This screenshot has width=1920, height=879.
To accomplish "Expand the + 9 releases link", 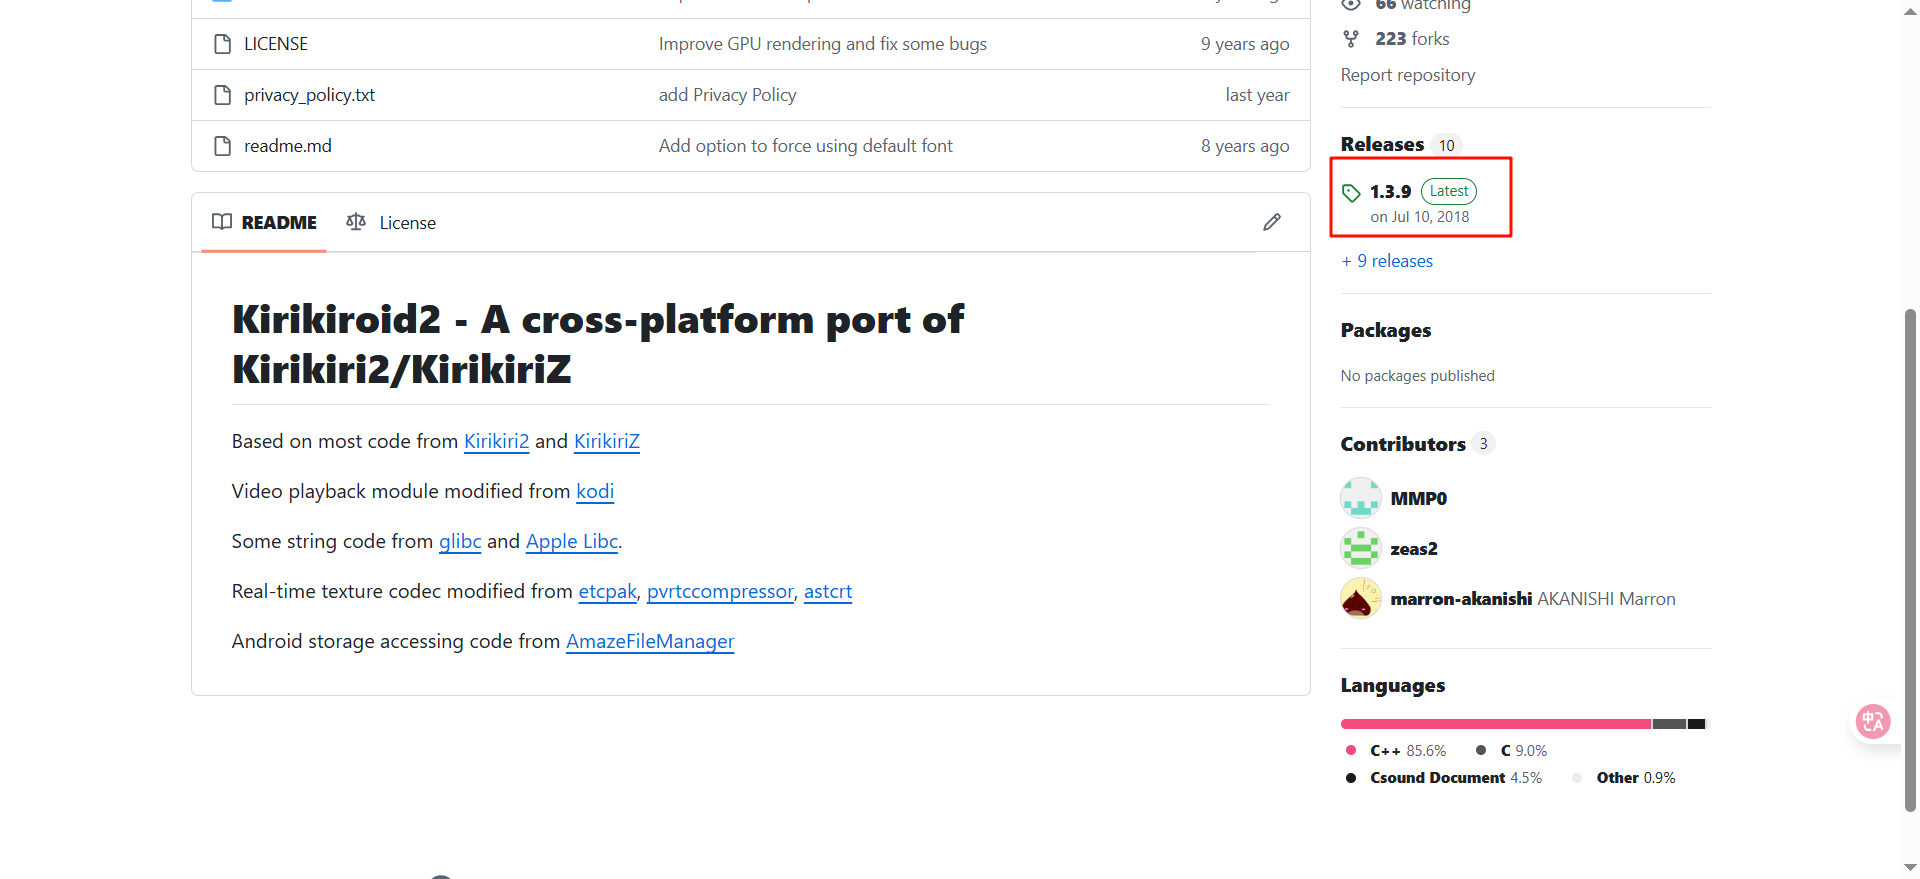I will click(x=1387, y=261).
